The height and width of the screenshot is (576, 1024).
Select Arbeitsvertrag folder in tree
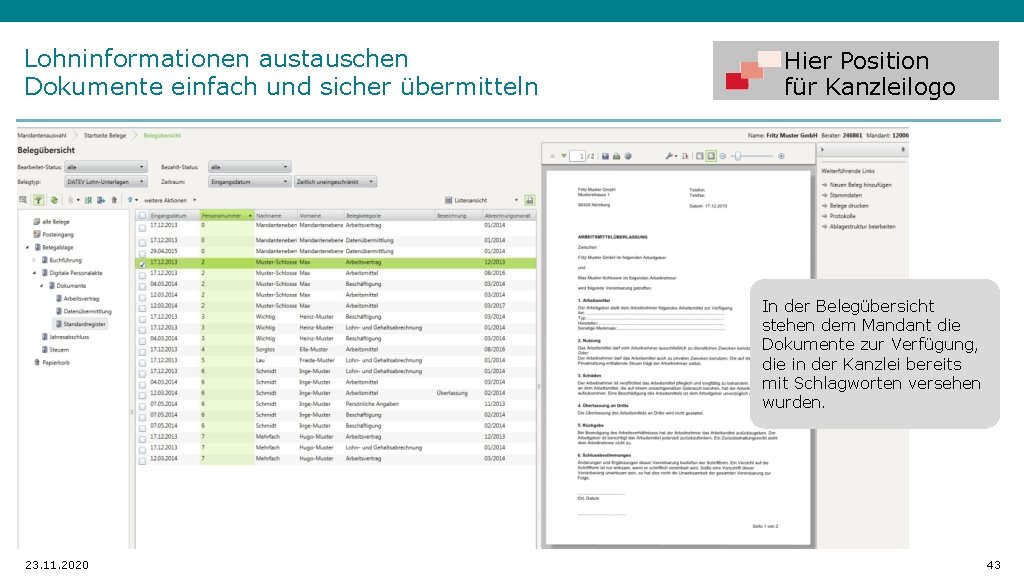point(77,298)
